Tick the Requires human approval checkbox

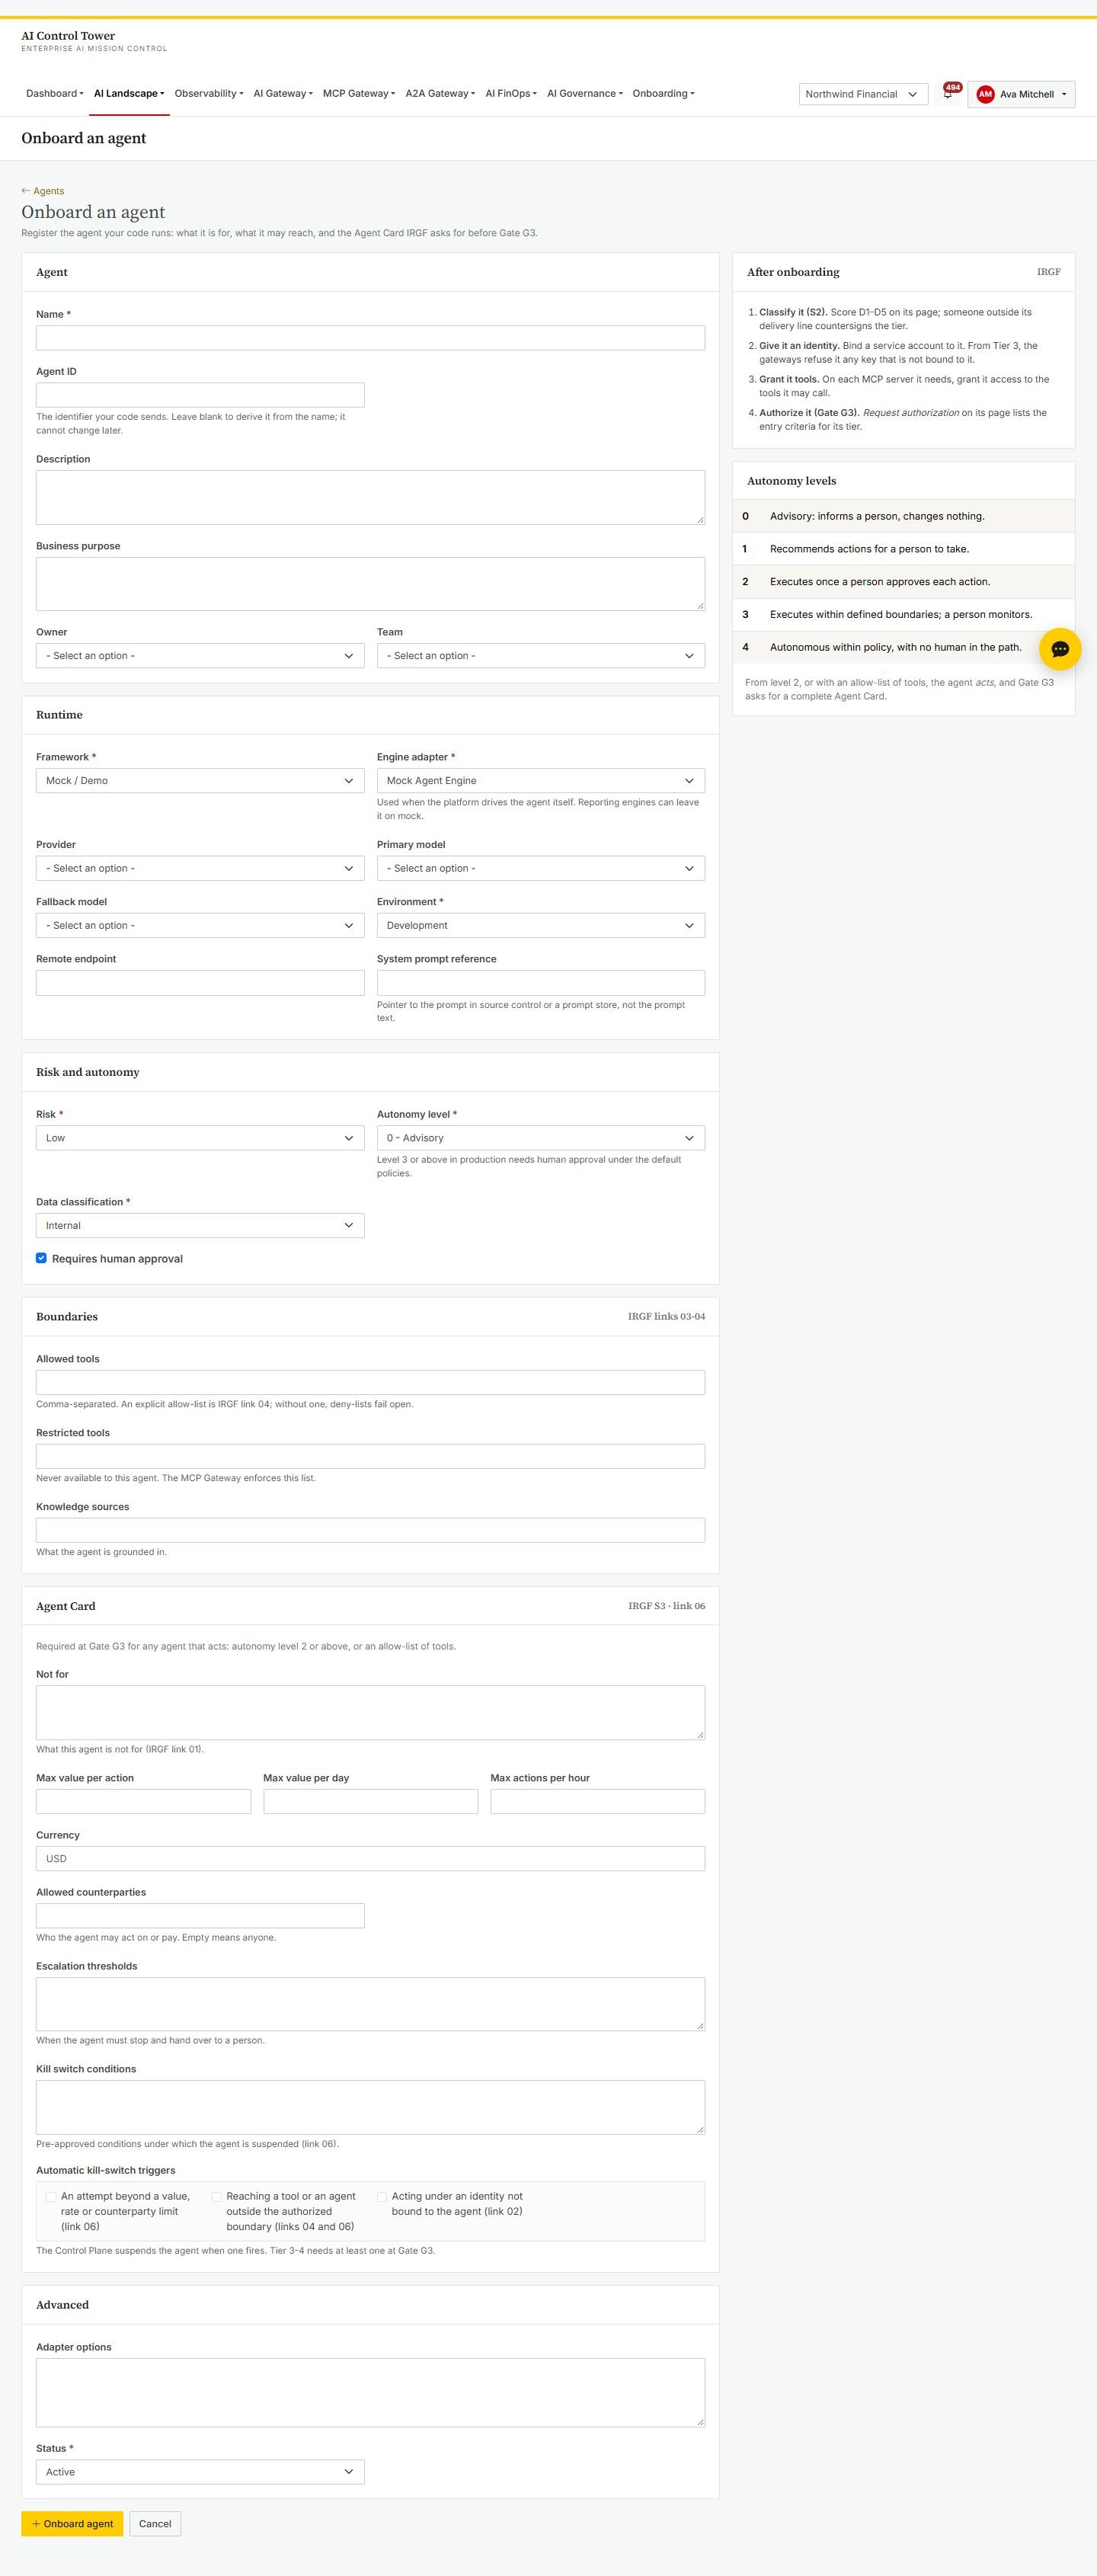tap(41, 1258)
